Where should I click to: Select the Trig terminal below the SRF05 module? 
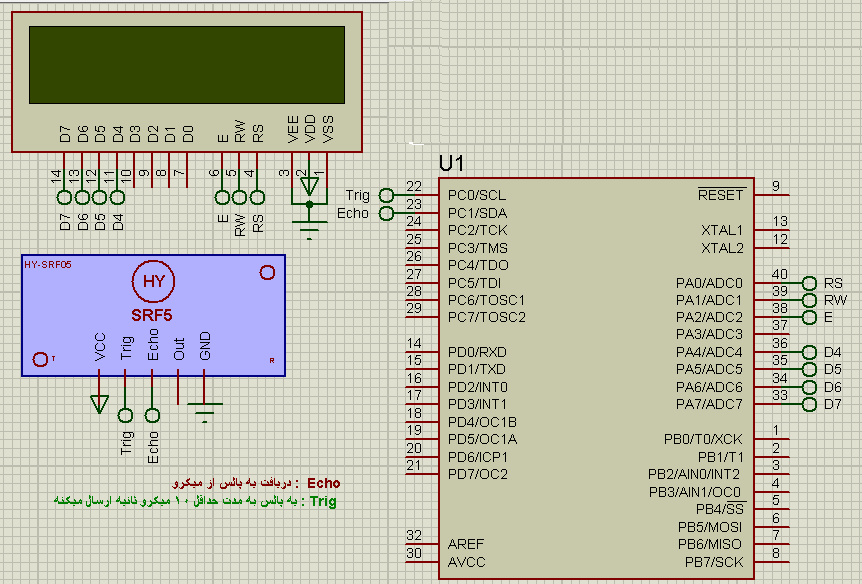pos(125,415)
